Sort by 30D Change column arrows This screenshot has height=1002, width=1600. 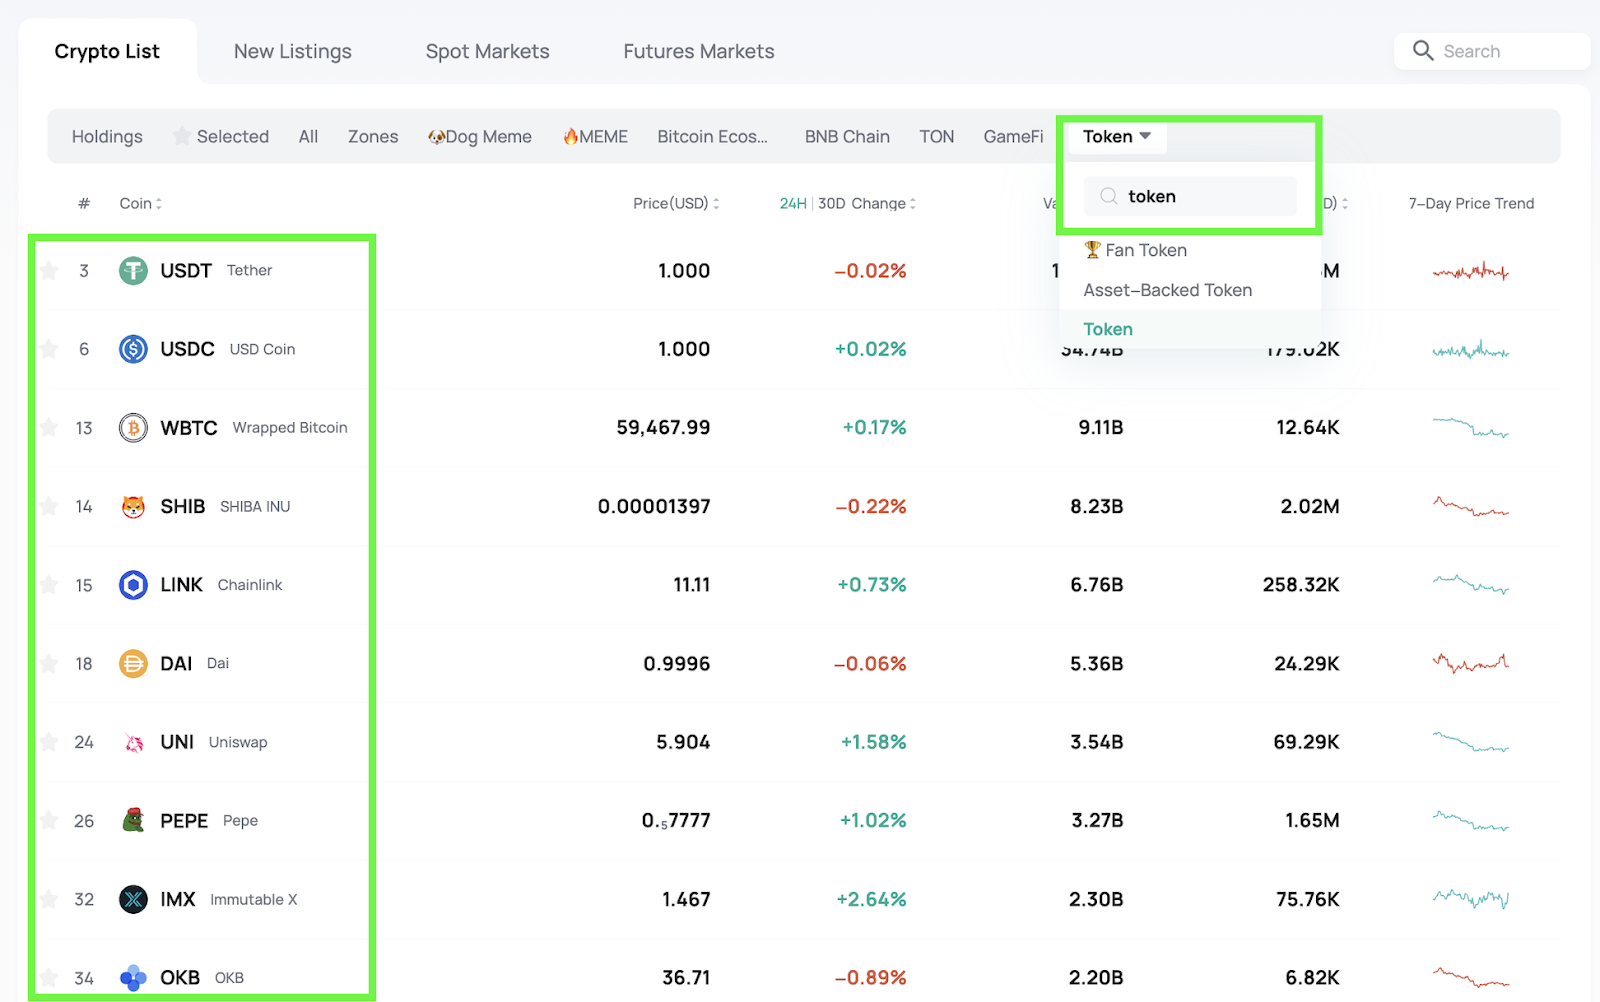pyautogui.click(x=913, y=204)
